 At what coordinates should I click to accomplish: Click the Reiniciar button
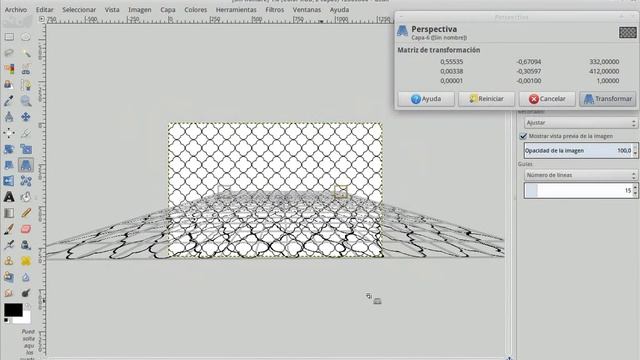[487, 99]
